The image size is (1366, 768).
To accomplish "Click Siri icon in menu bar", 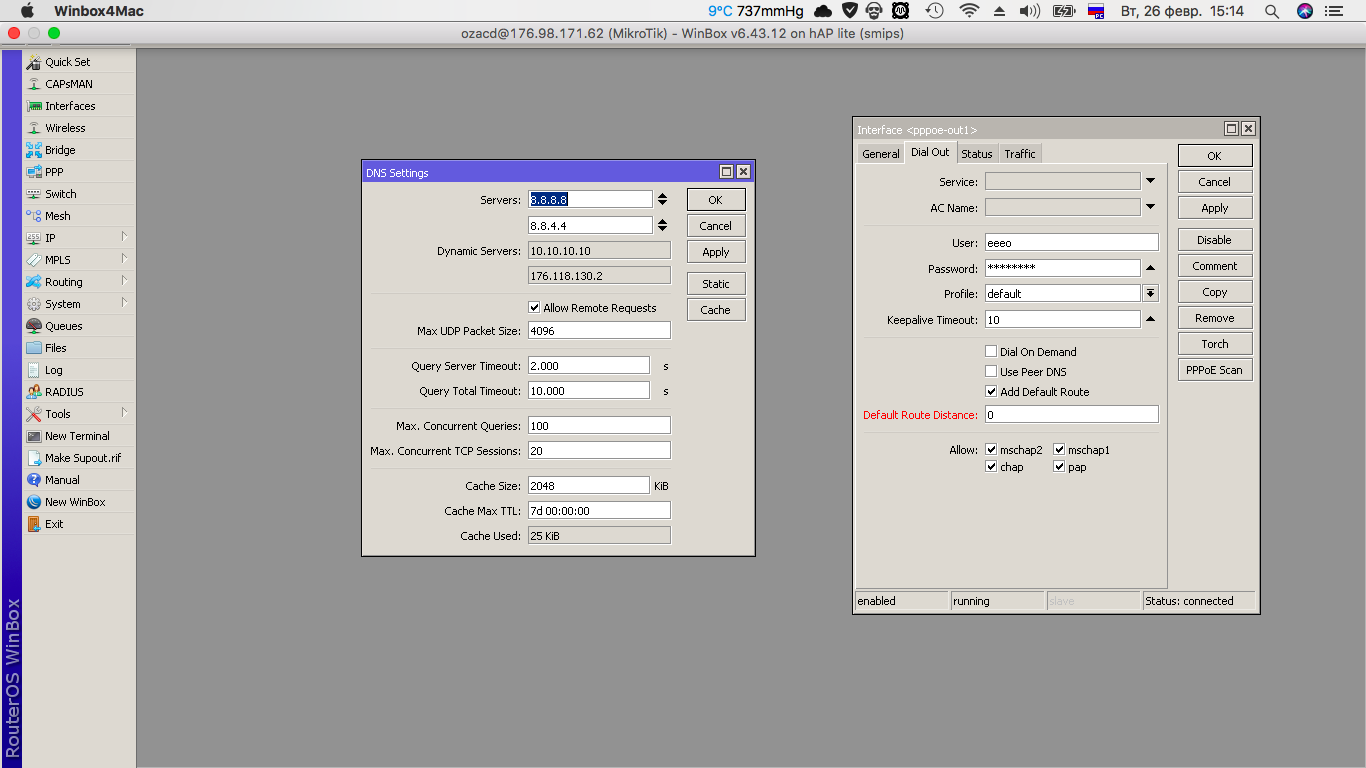I will point(1305,11).
